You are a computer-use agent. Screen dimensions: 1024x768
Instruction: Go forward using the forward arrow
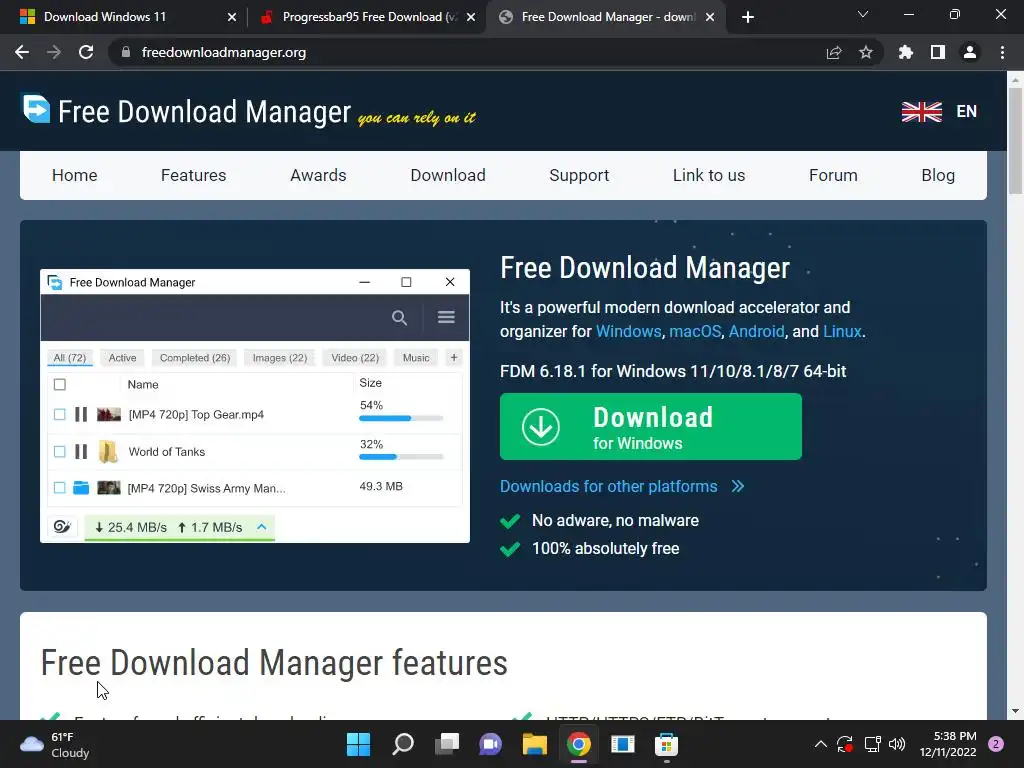click(54, 52)
